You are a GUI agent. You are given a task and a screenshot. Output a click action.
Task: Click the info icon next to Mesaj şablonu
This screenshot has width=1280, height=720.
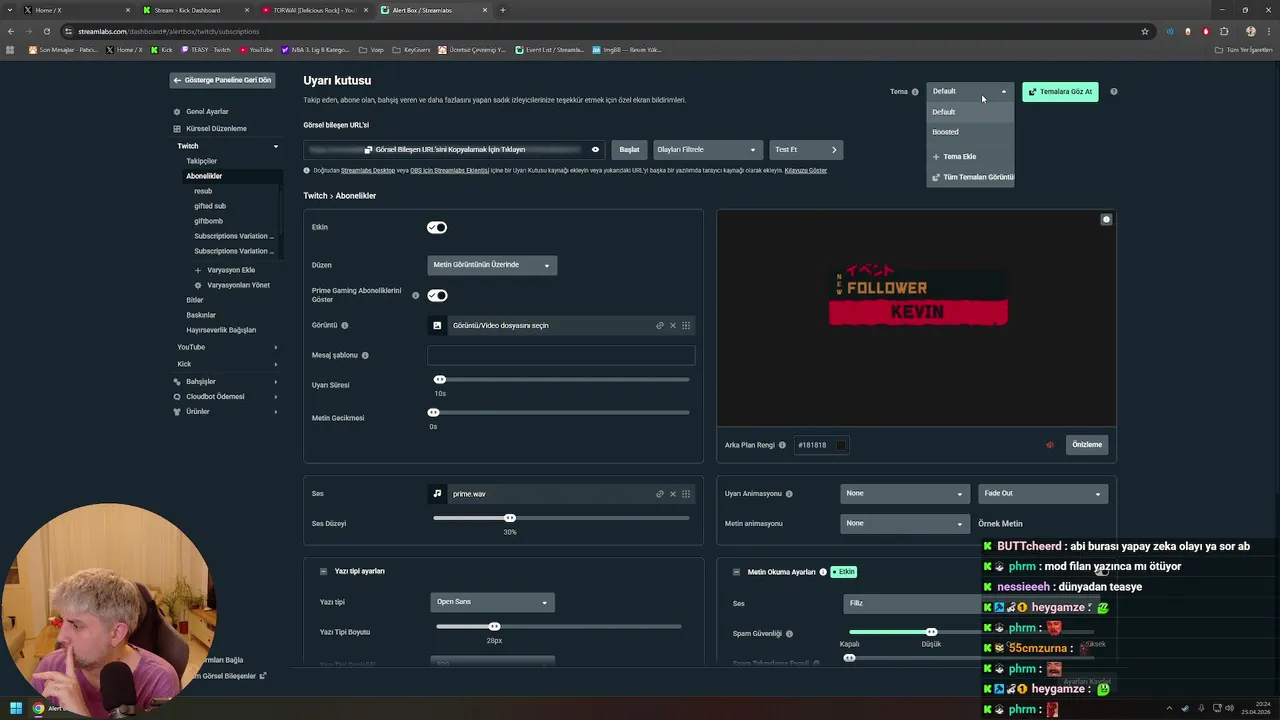tap(365, 355)
